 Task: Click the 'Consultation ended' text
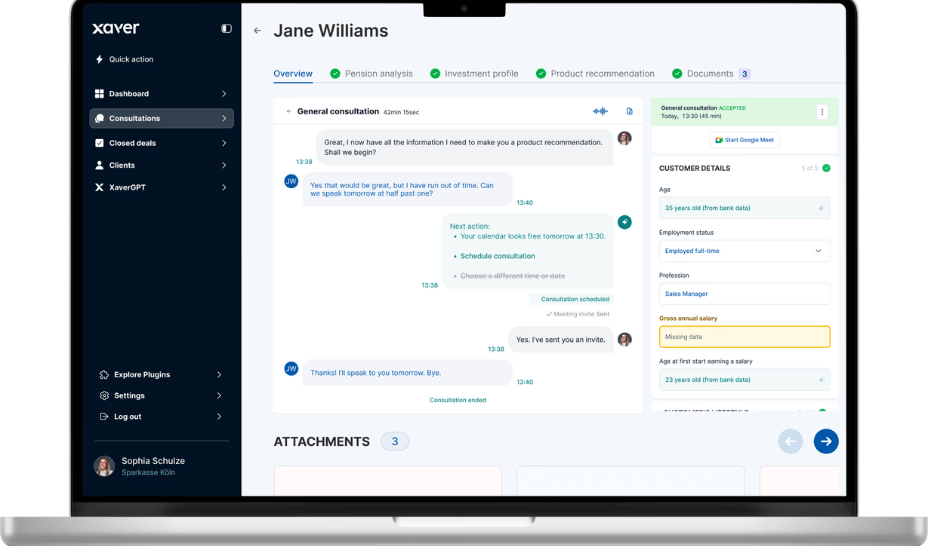point(457,400)
